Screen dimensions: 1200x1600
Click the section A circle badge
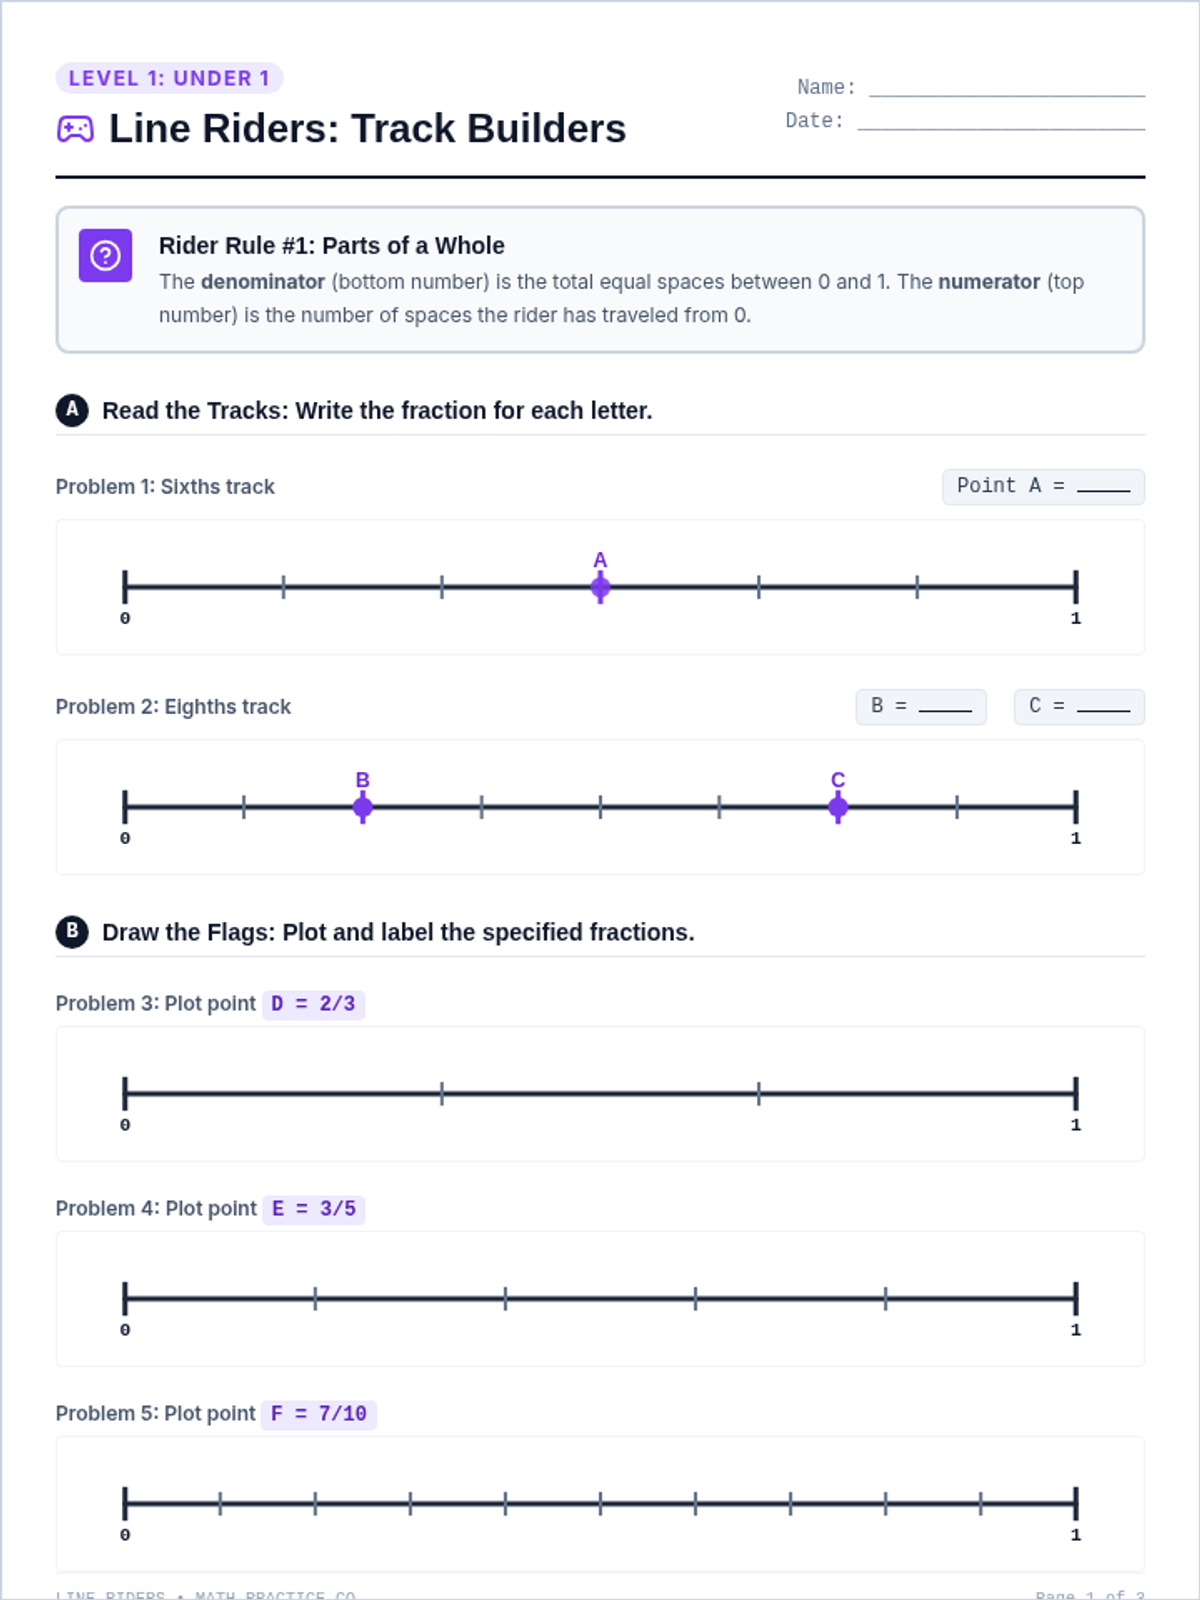[72, 410]
